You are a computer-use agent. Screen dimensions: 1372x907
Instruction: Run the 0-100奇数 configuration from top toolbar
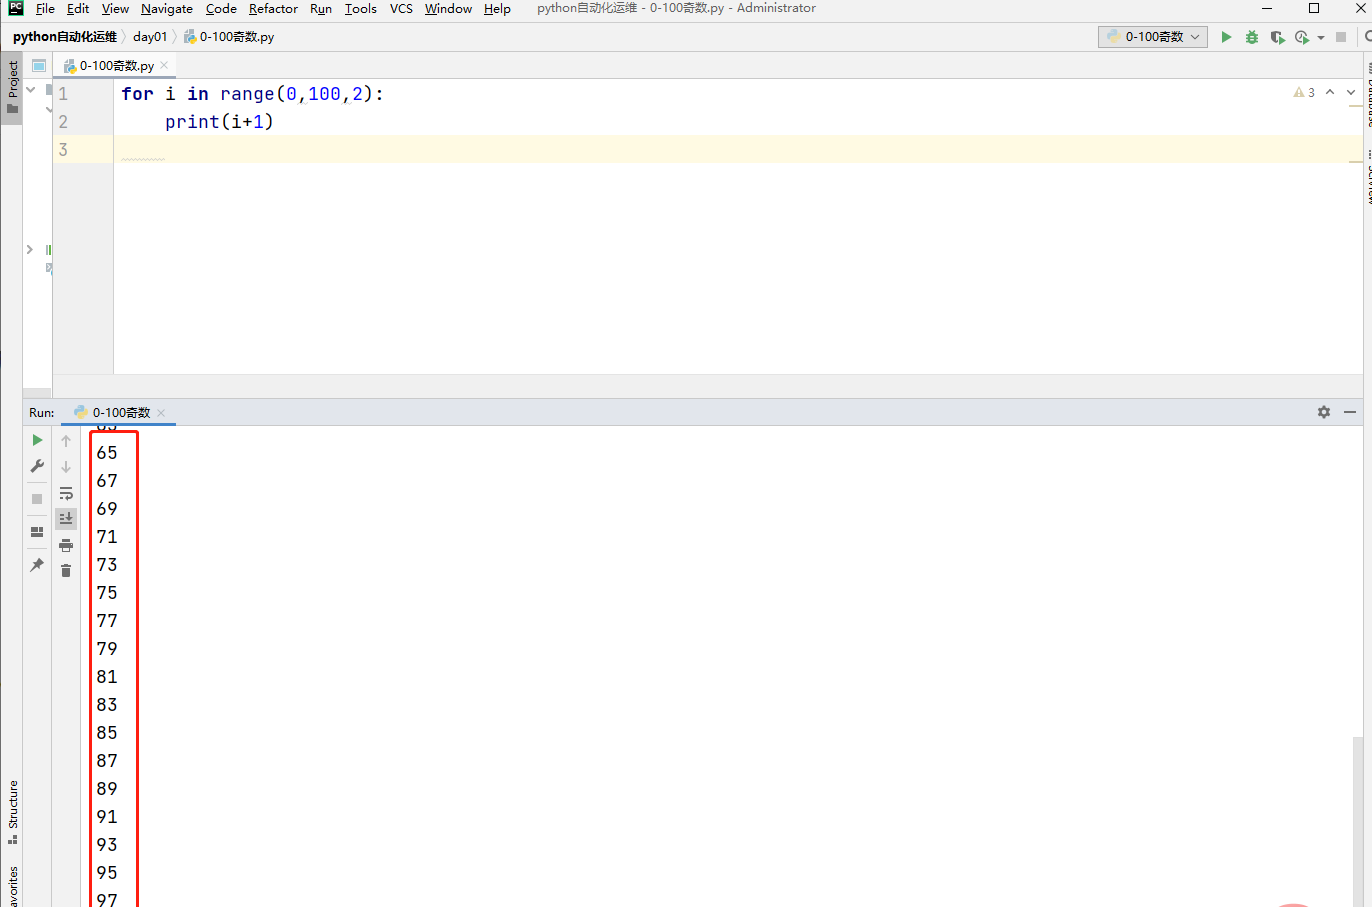coord(1226,37)
